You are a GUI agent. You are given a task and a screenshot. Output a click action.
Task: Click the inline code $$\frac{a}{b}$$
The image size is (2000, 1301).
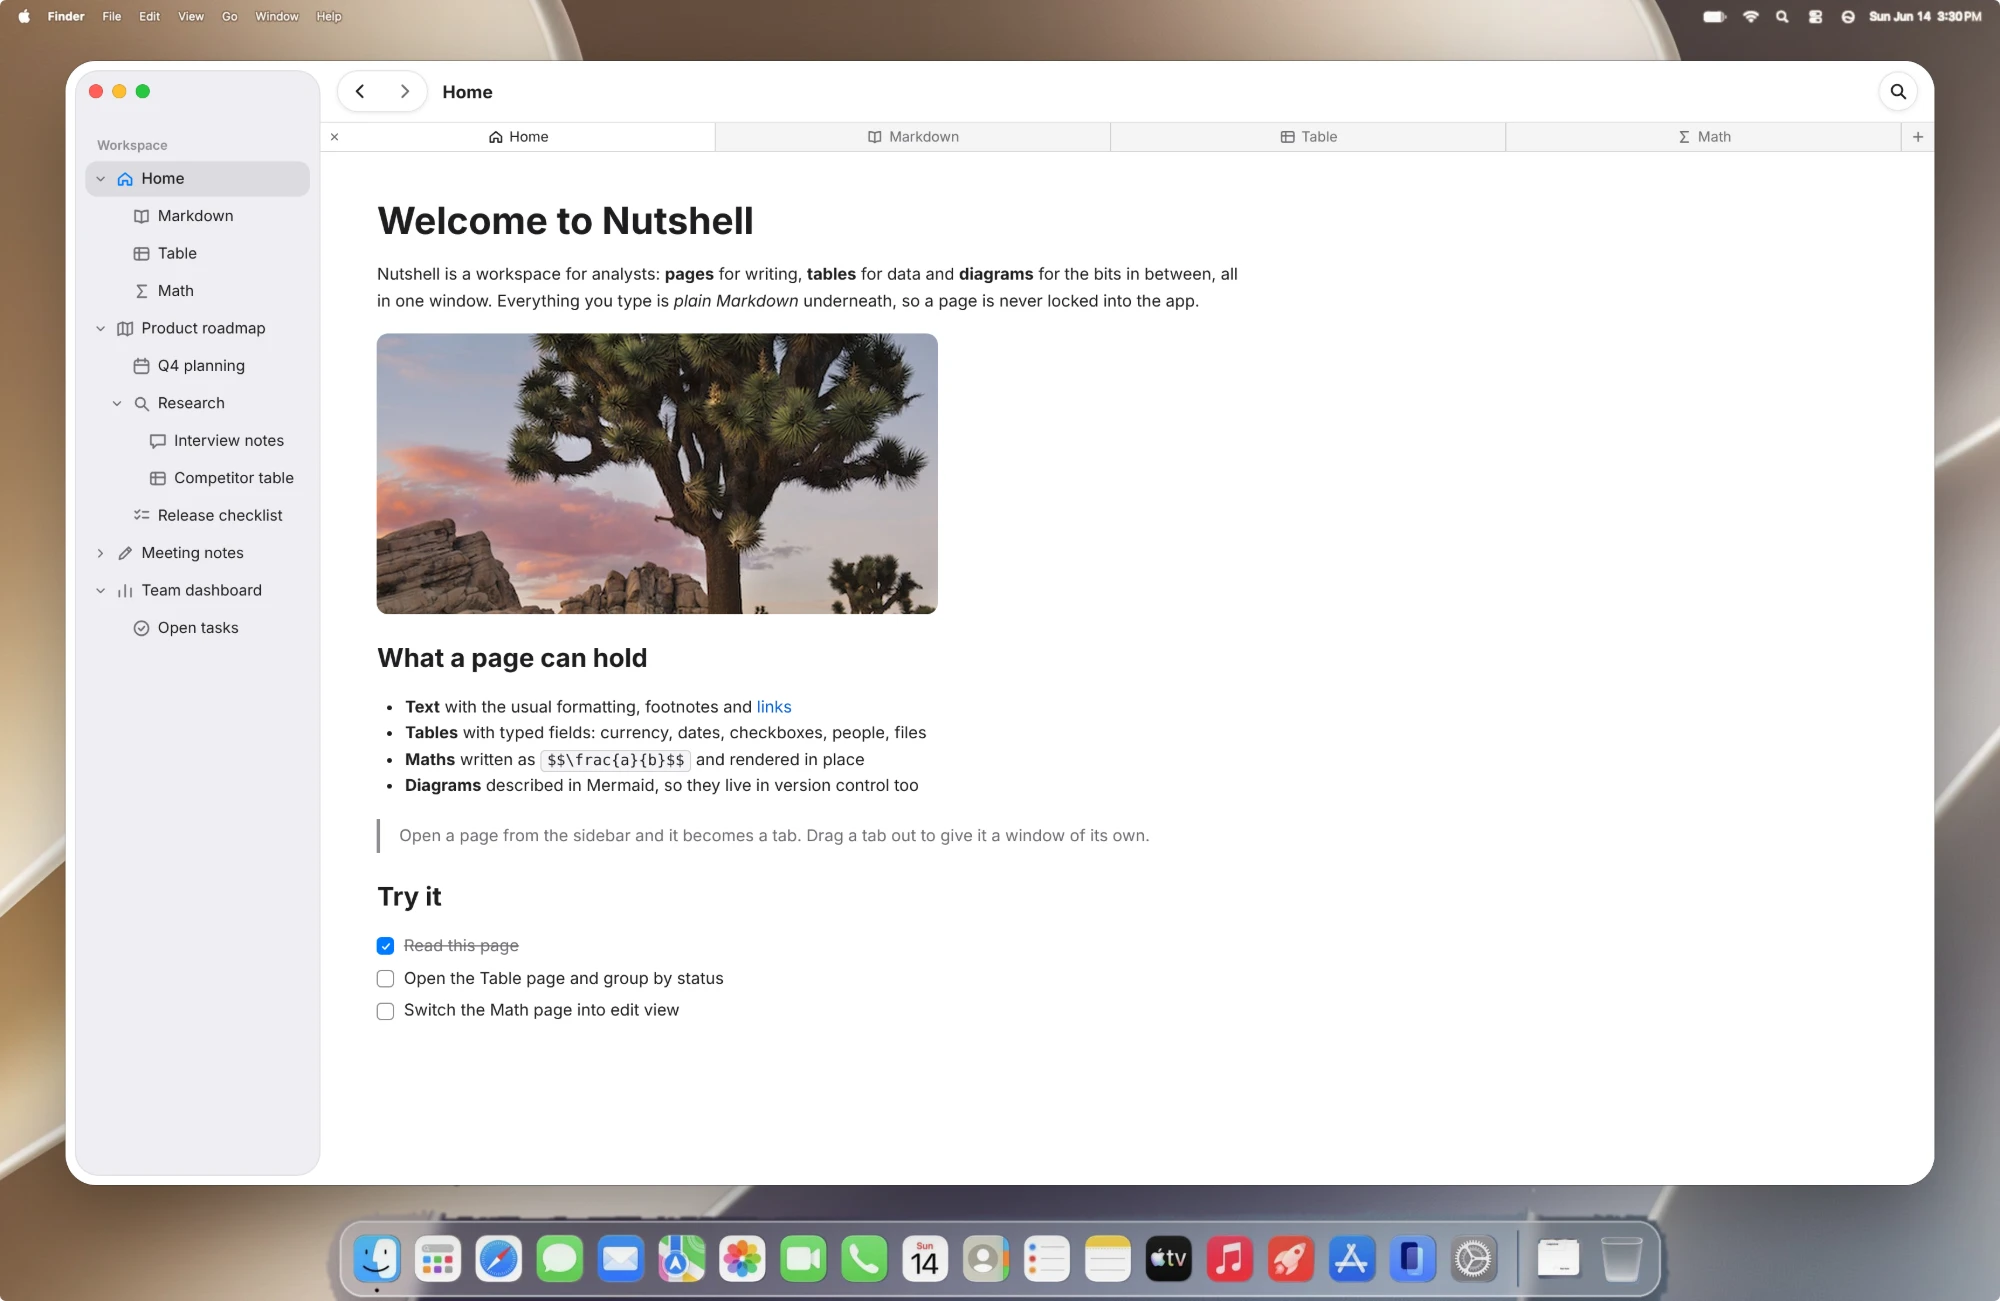click(x=616, y=760)
